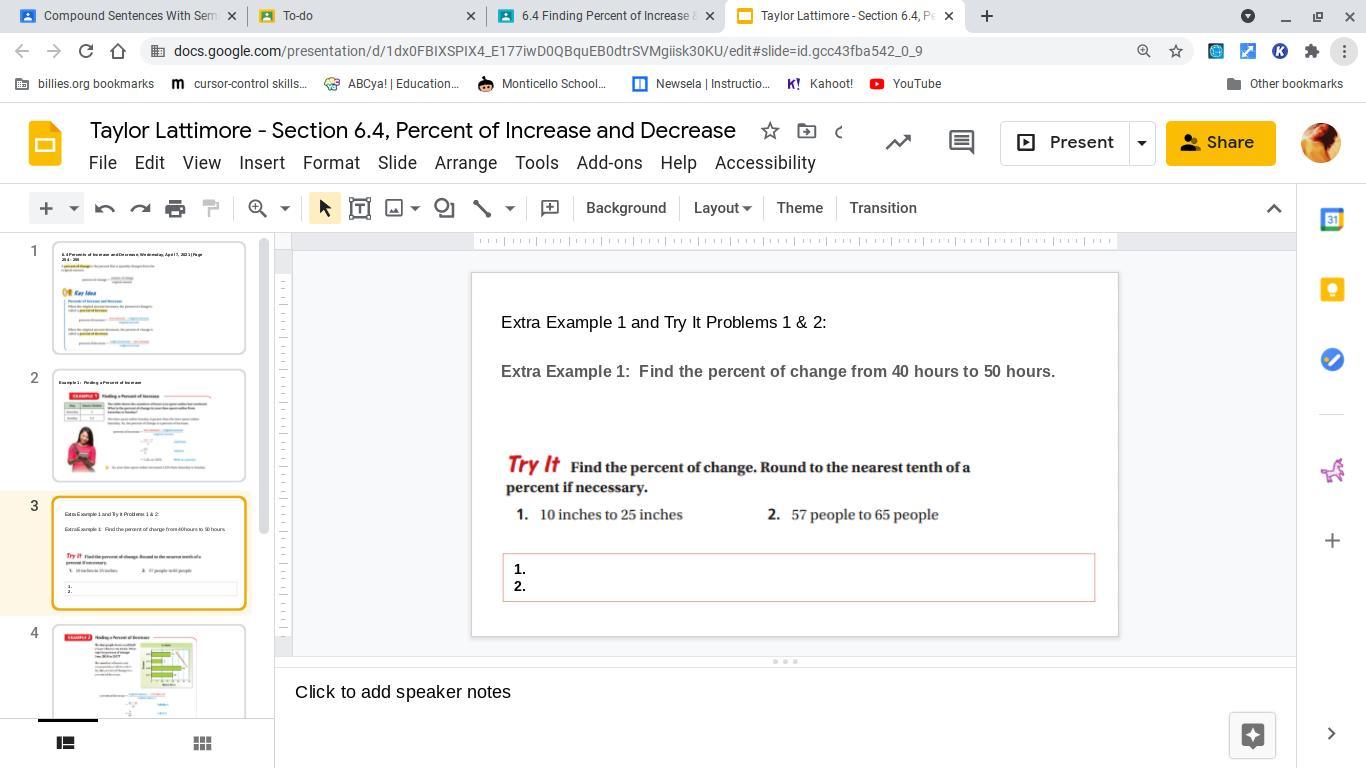Click the Explore button
Screen dimensions: 1366x768
pyautogui.click(x=1252, y=735)
